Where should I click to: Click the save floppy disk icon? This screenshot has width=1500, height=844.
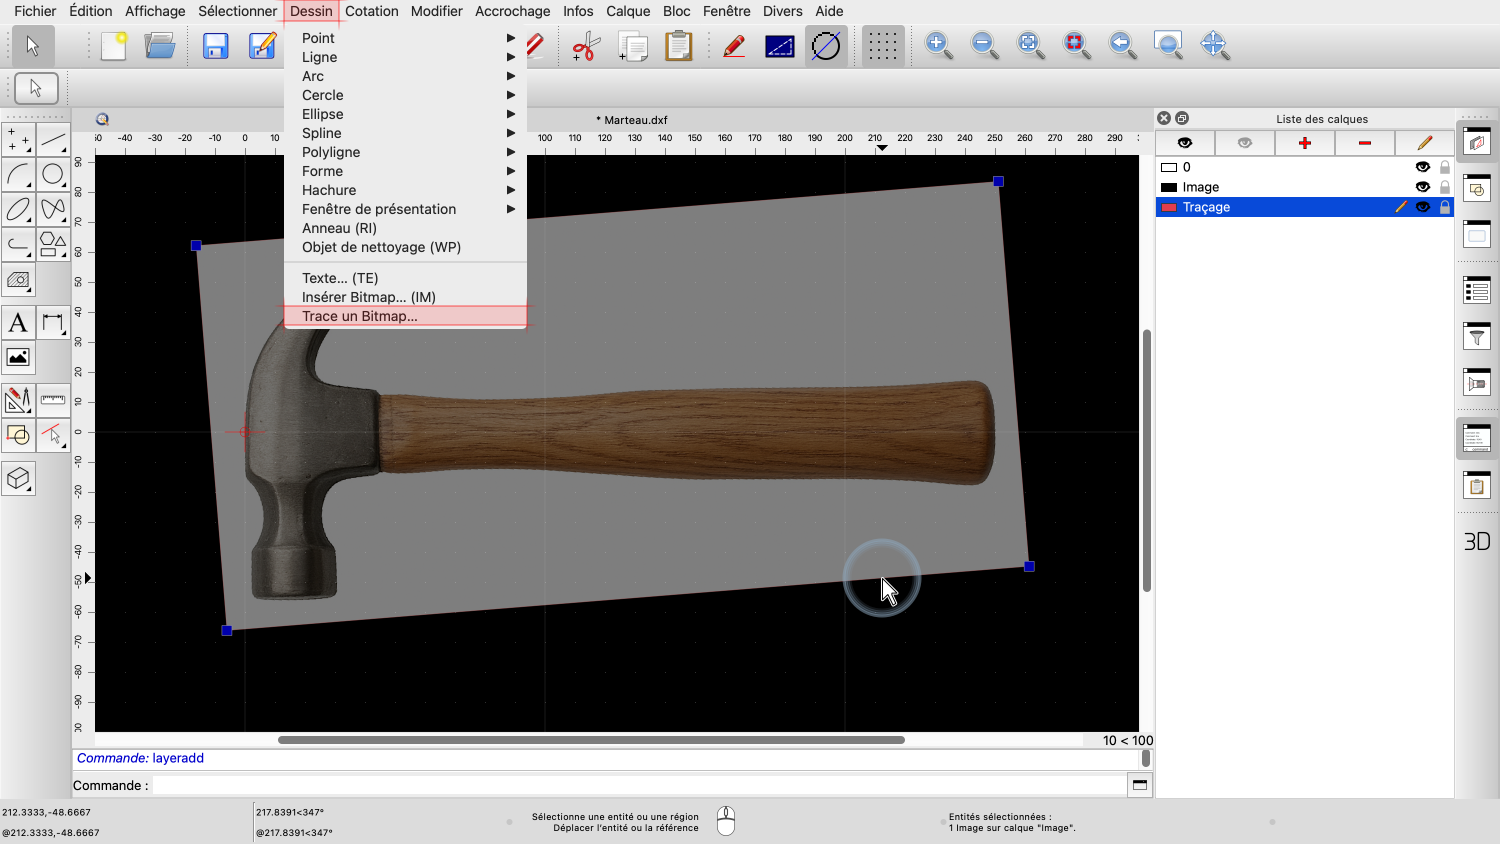(x=215, y=46)
